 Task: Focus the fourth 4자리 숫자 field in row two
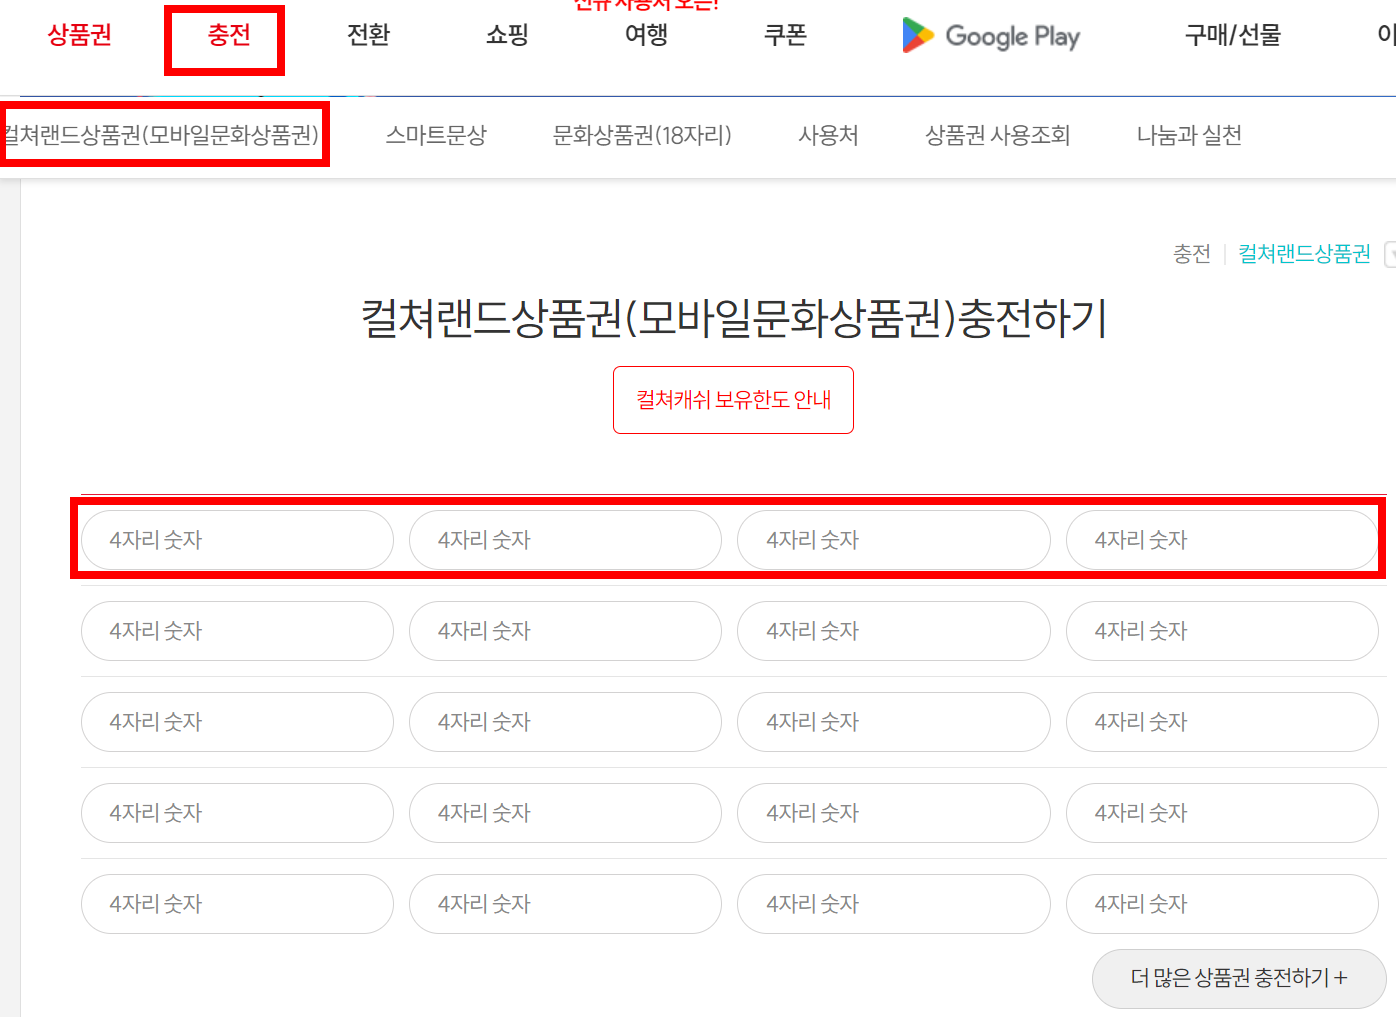coord(1222,631)
